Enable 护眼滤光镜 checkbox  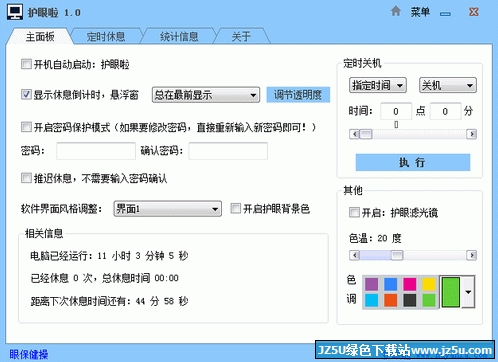(x=354, y=212)
